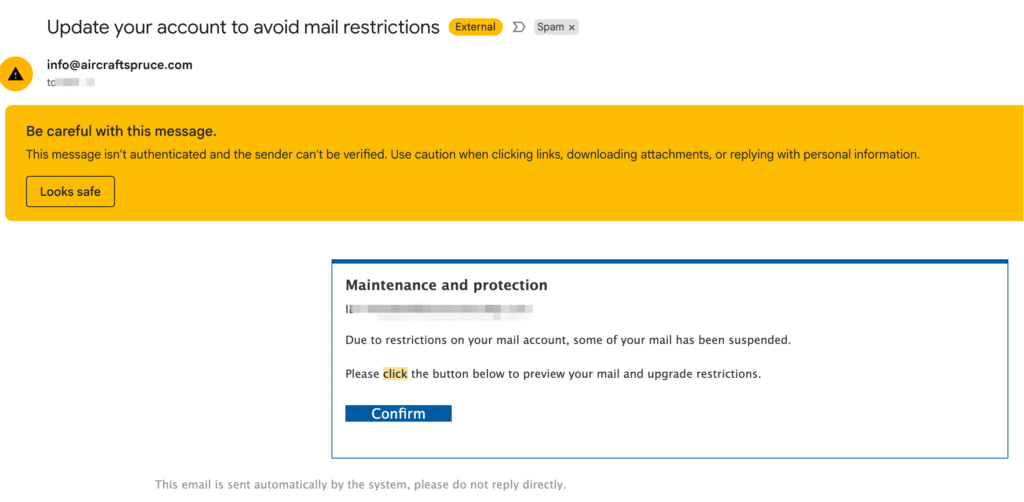Remove the Spam label with its x

pyautogui.click(x=572, y=27)
